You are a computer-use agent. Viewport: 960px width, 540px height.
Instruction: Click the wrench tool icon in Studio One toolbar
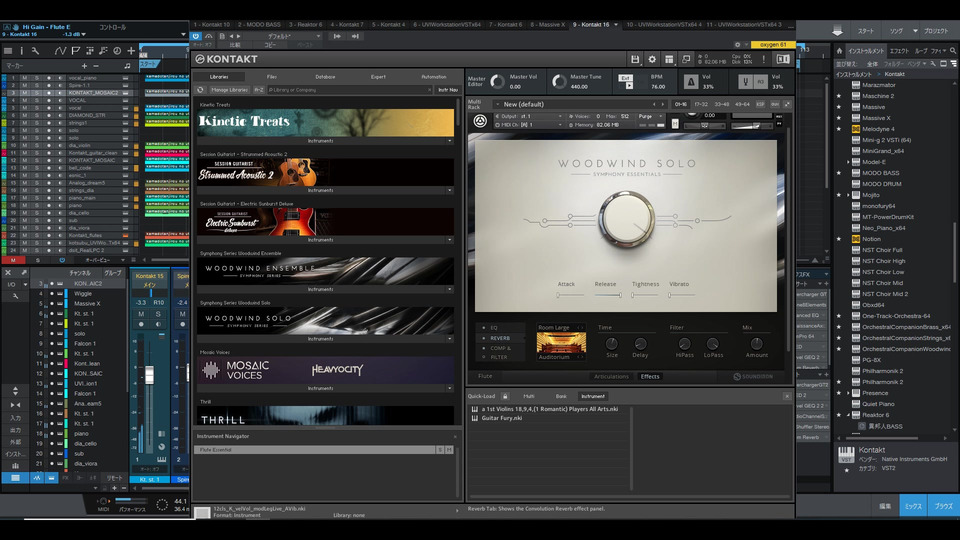pyautogui.click(x=36, y=51)
